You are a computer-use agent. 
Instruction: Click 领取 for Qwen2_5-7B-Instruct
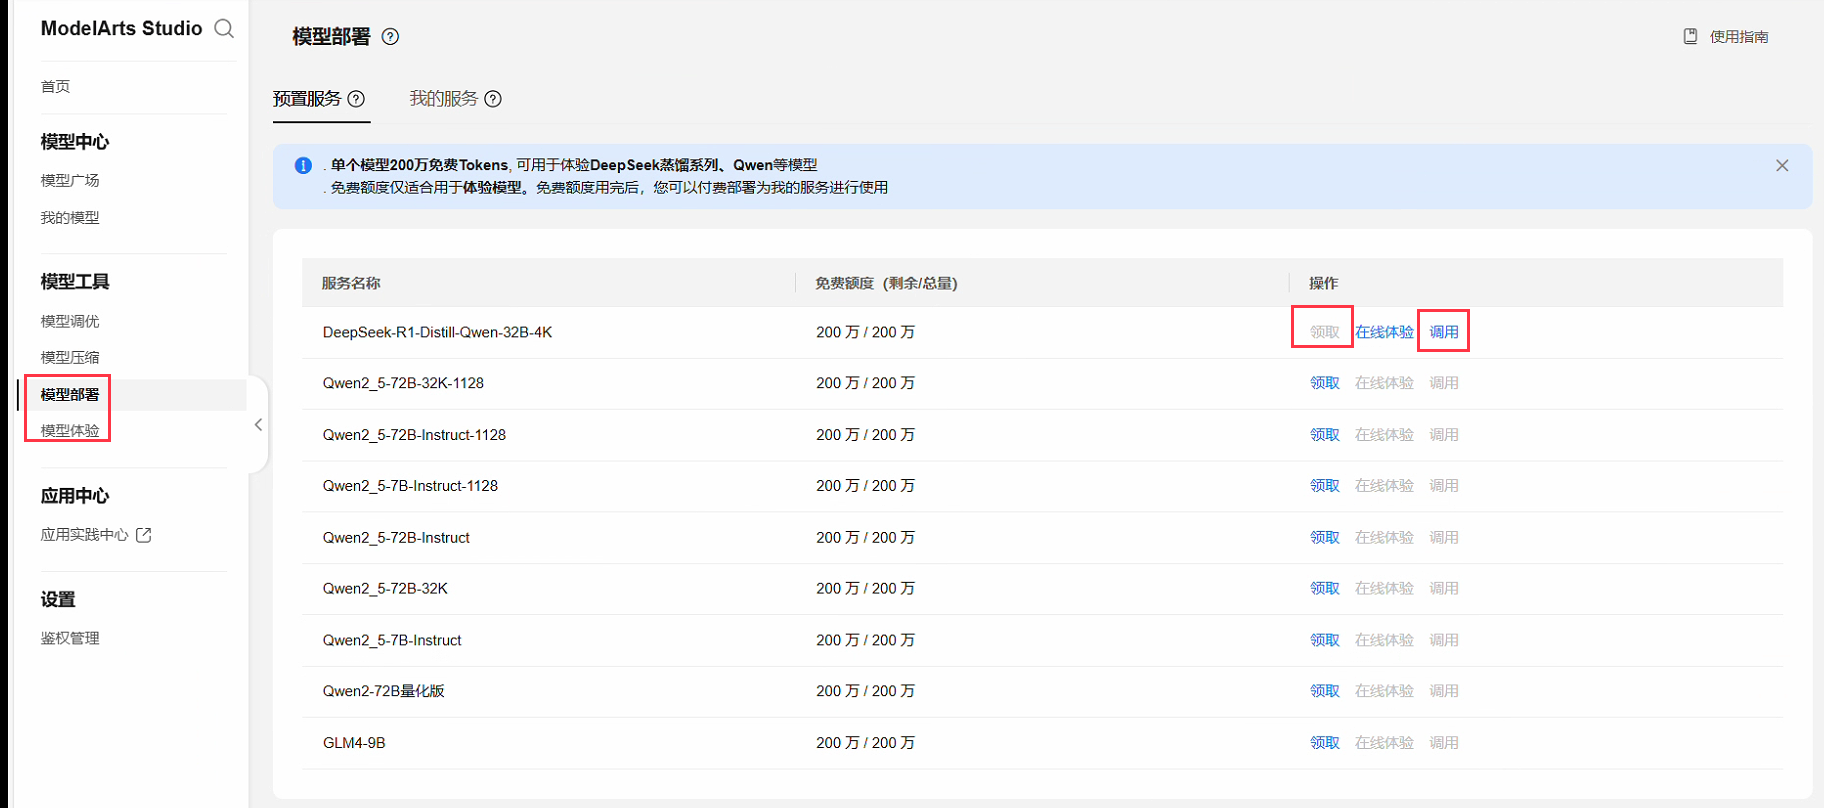tap(1325, 640)
